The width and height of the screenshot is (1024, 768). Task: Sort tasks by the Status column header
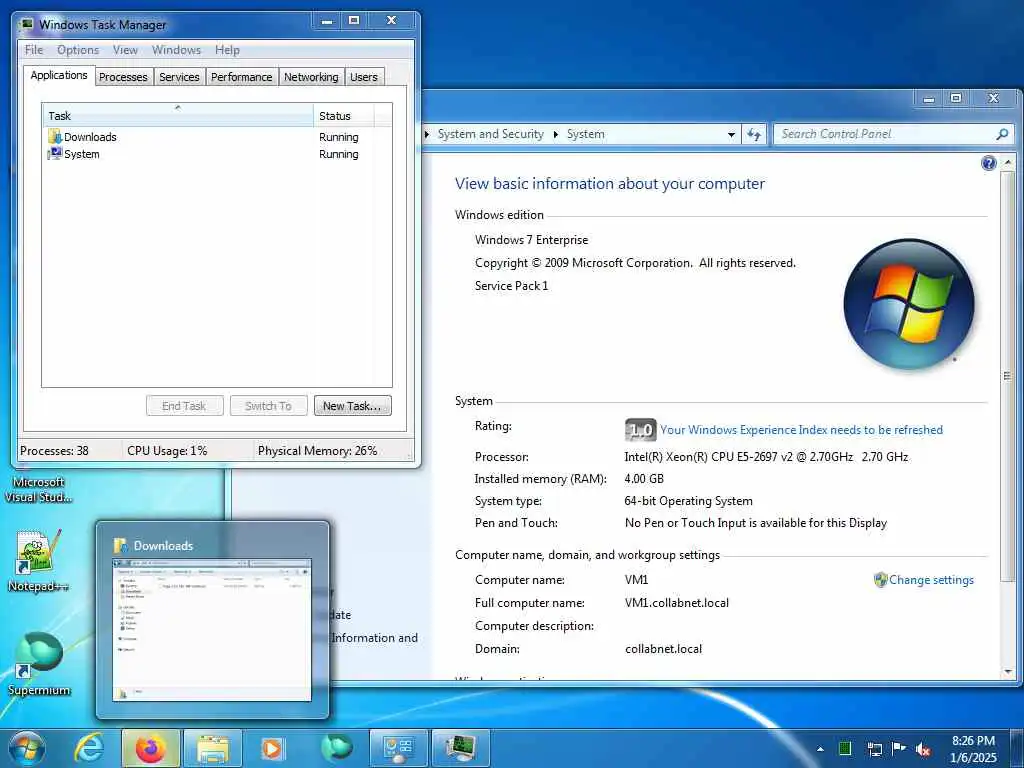(344, 116)
